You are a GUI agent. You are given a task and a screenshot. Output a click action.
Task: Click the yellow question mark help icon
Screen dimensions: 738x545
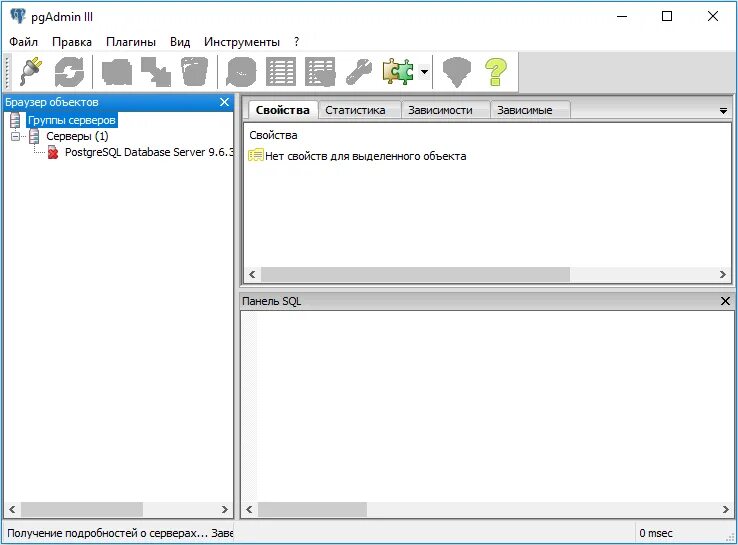496,72
